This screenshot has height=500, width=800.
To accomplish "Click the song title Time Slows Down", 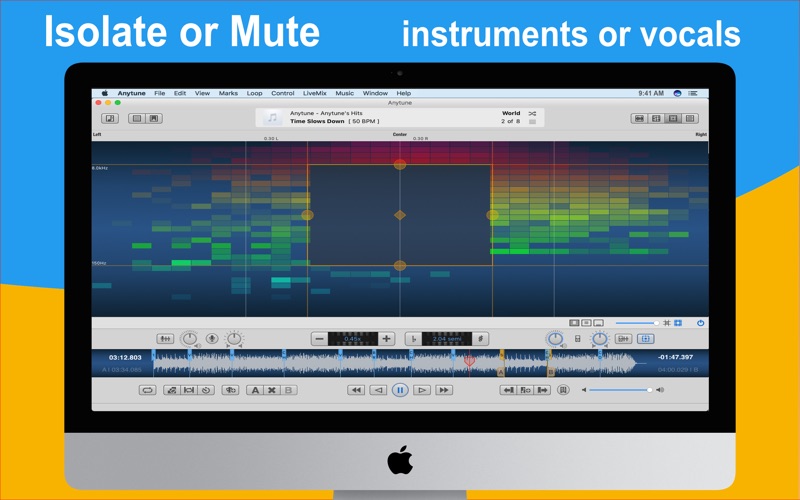I will [317, 121].
